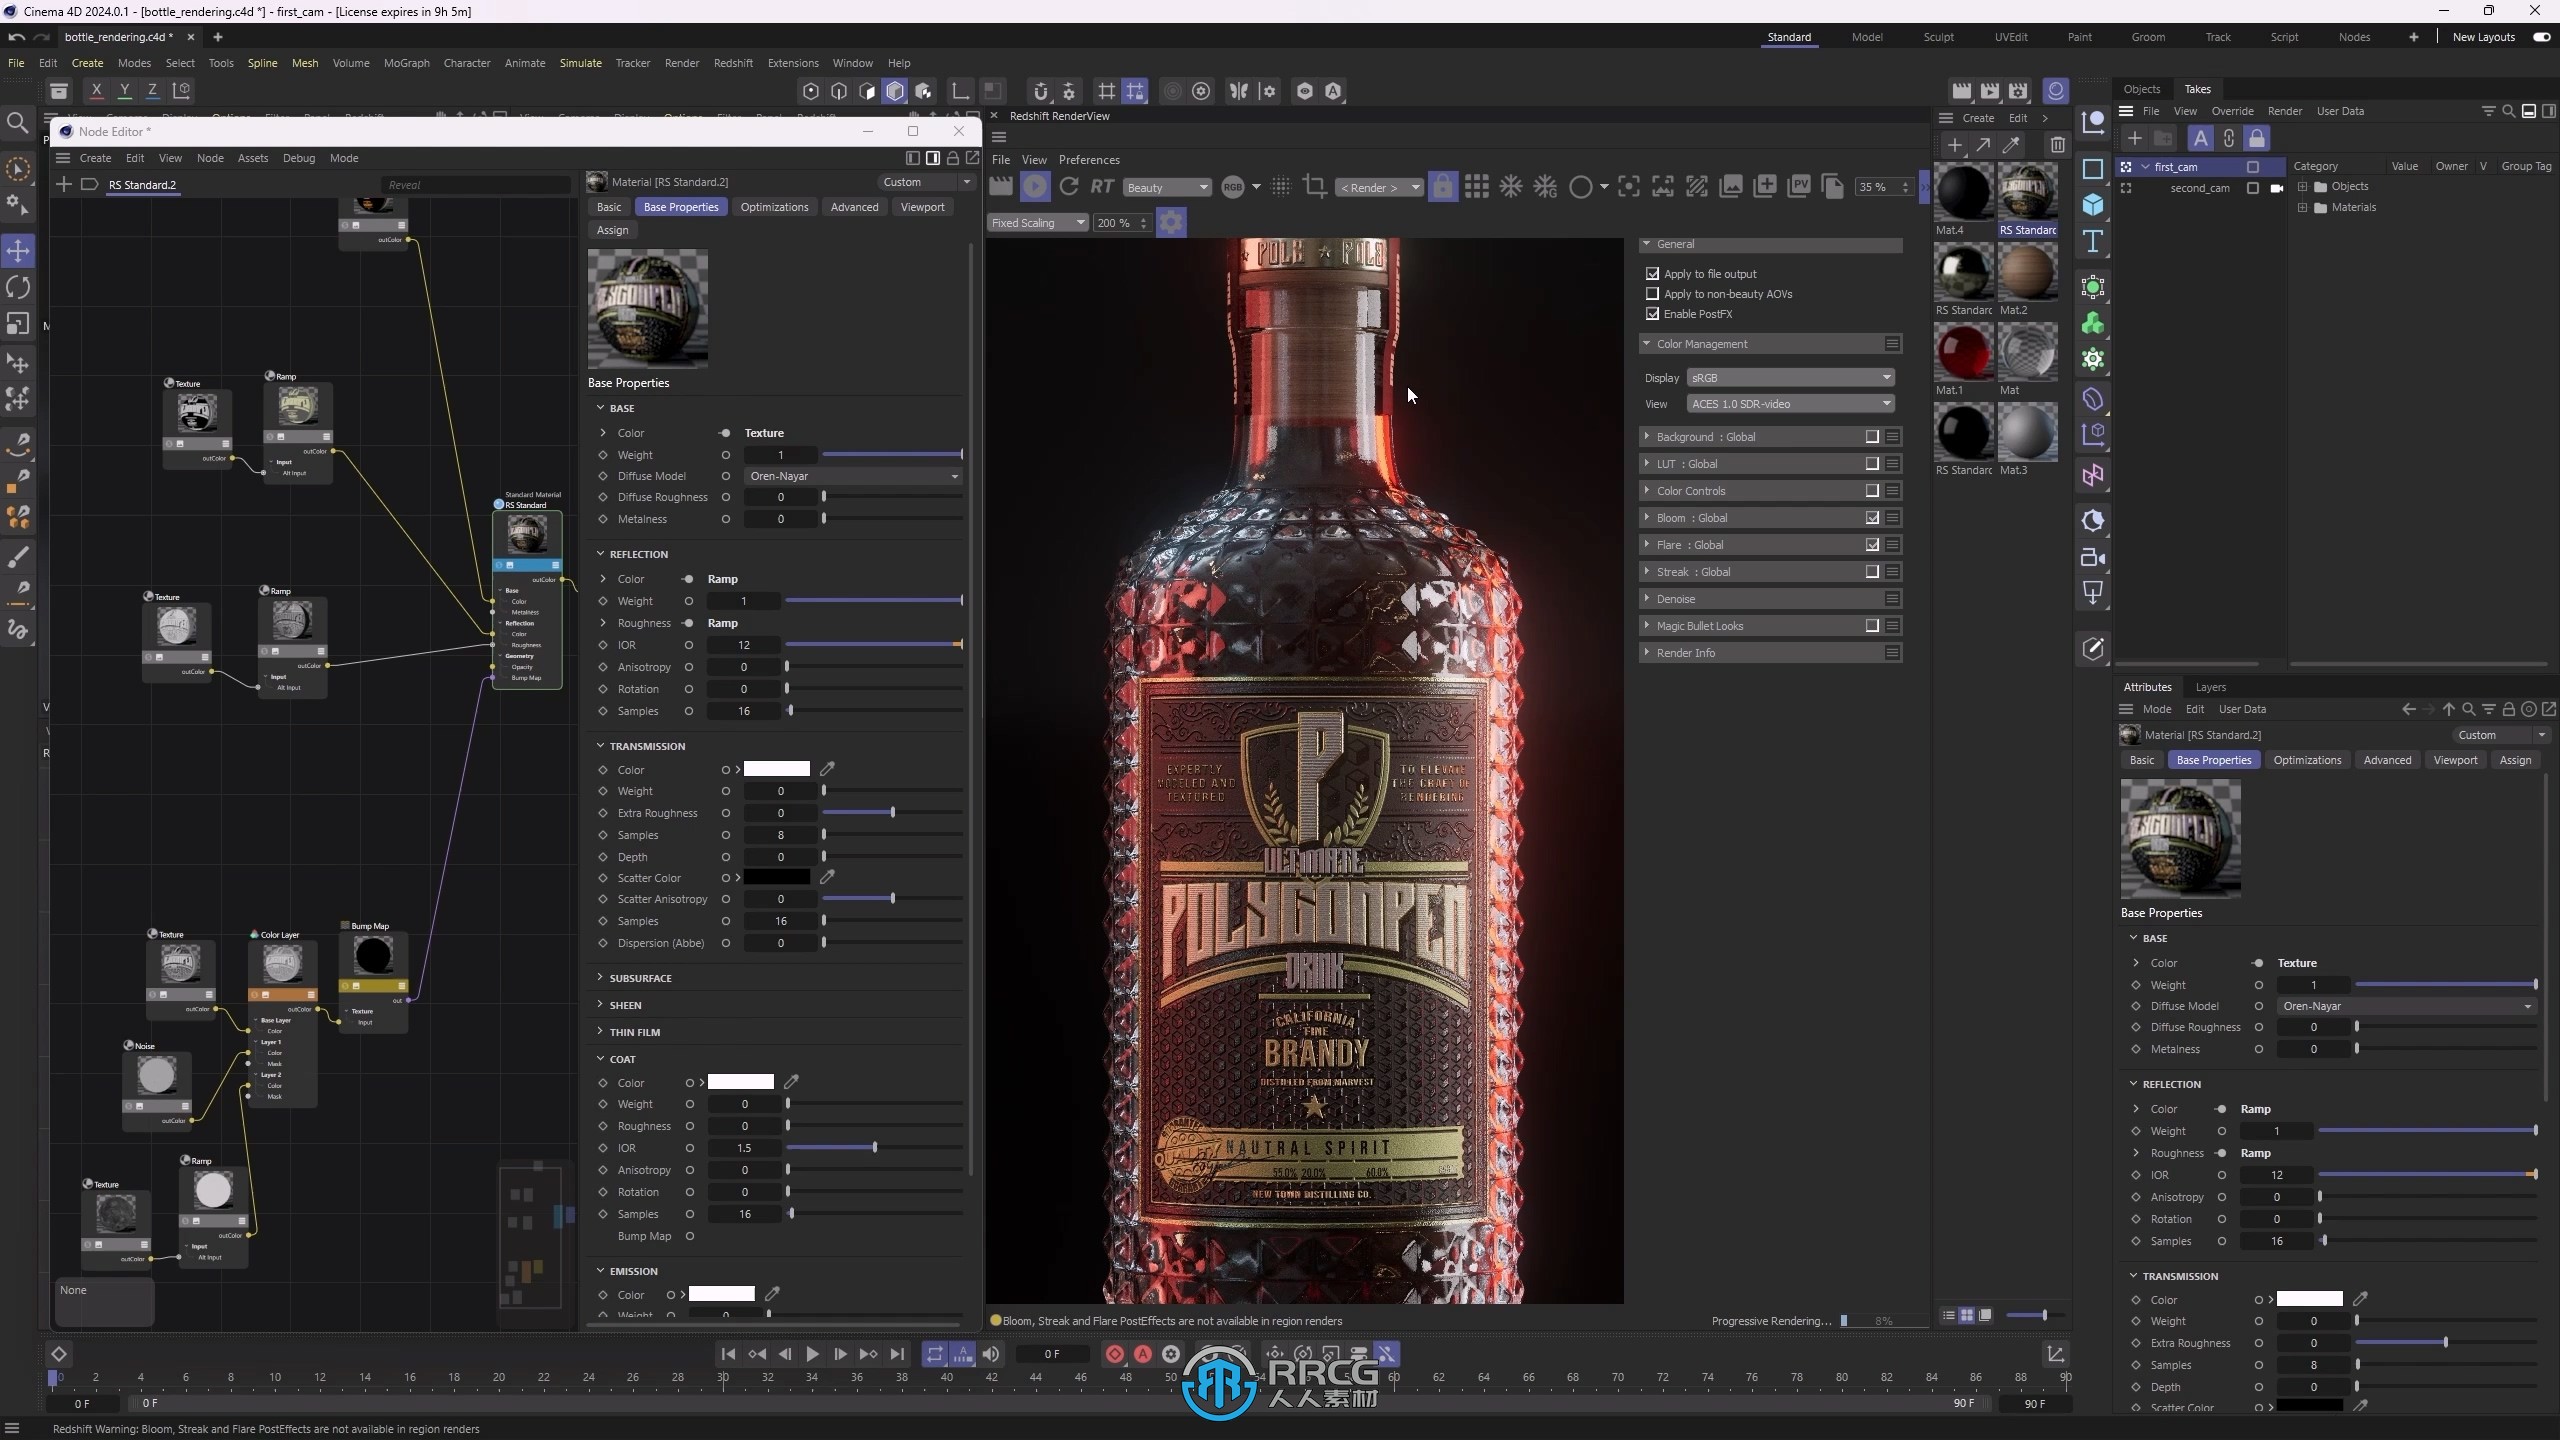Open the Layers tab in the Attributes panel
The height and width of the screenshot is (1440, 2560).
(2210, 687)
